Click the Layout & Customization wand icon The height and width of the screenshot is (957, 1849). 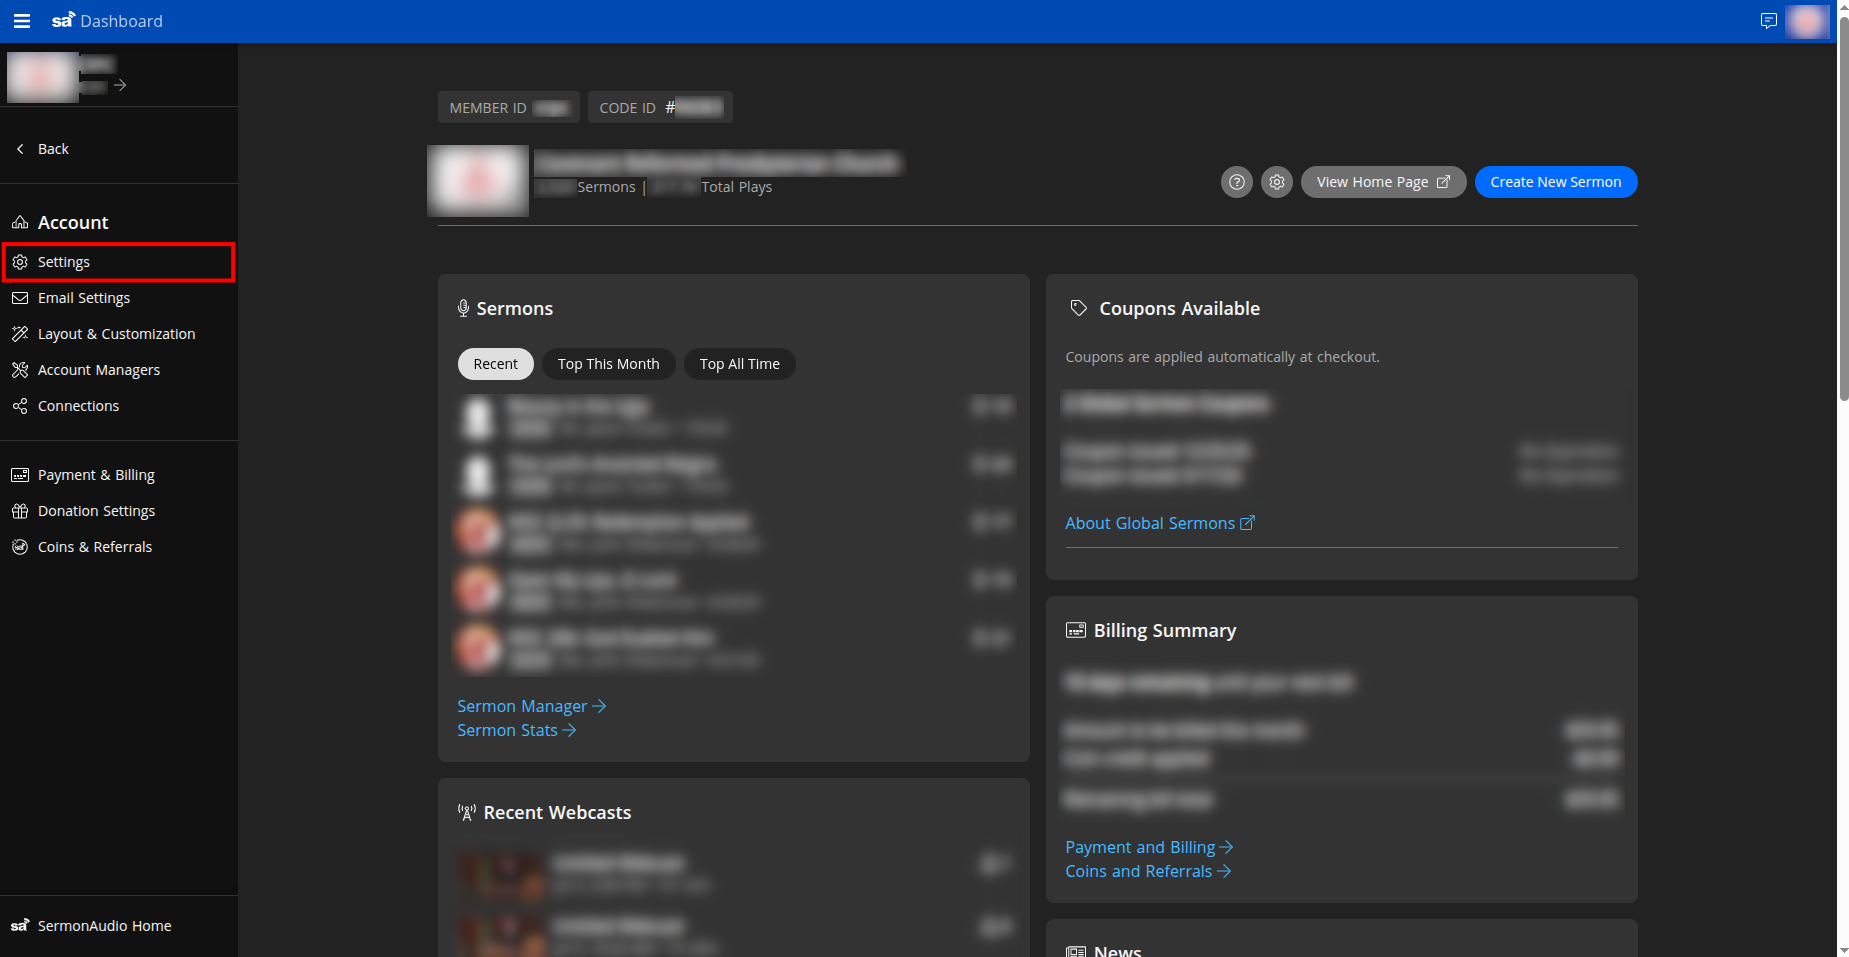(20, 334)
